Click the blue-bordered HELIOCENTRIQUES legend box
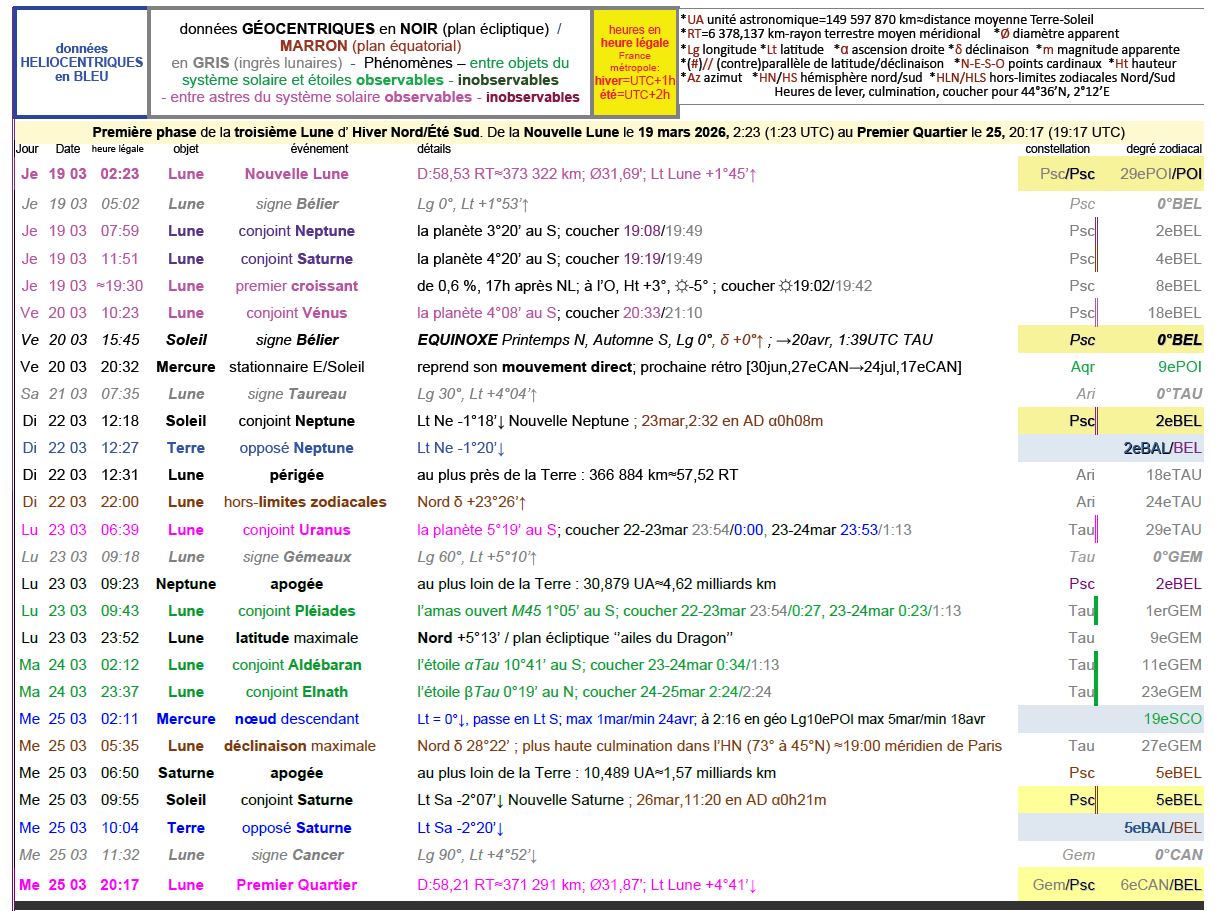 [81, 62]
